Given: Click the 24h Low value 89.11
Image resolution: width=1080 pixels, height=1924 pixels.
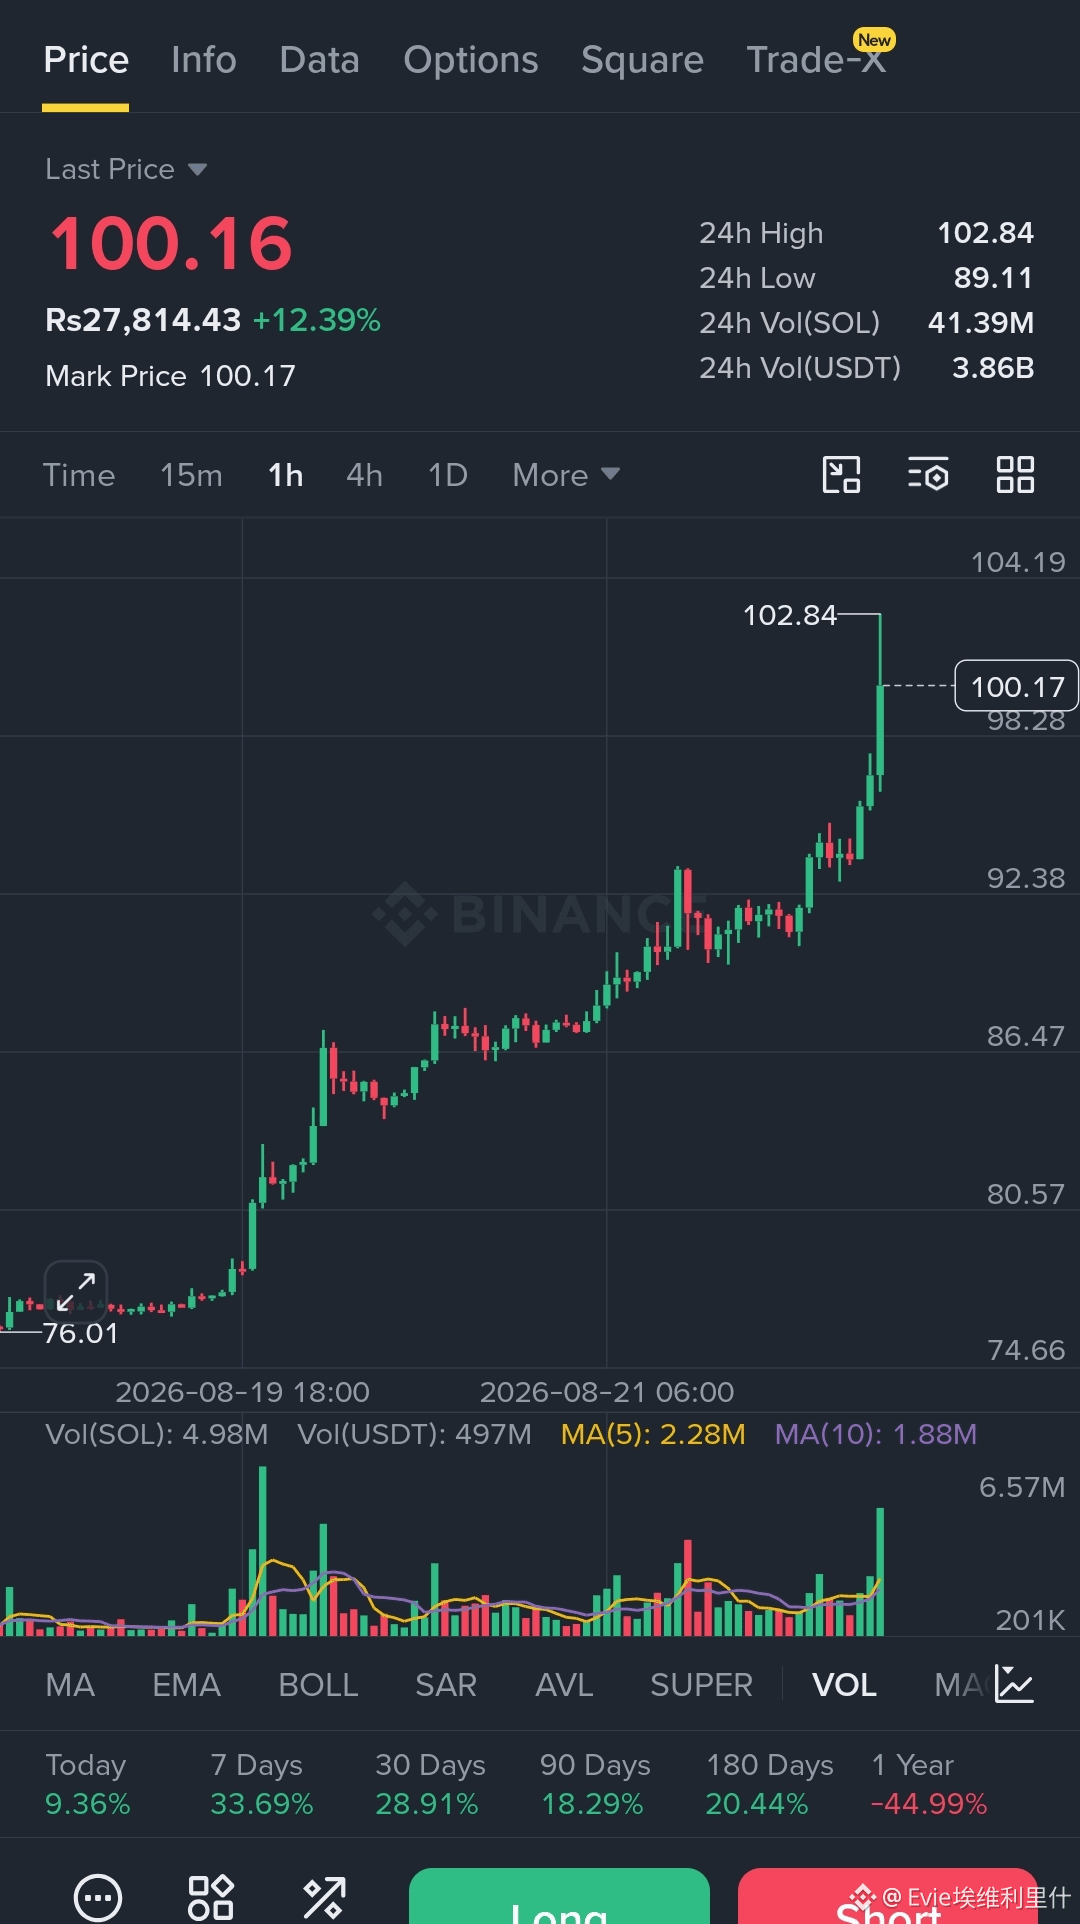Looking at the screenshot, I should (x=993, y=278).
